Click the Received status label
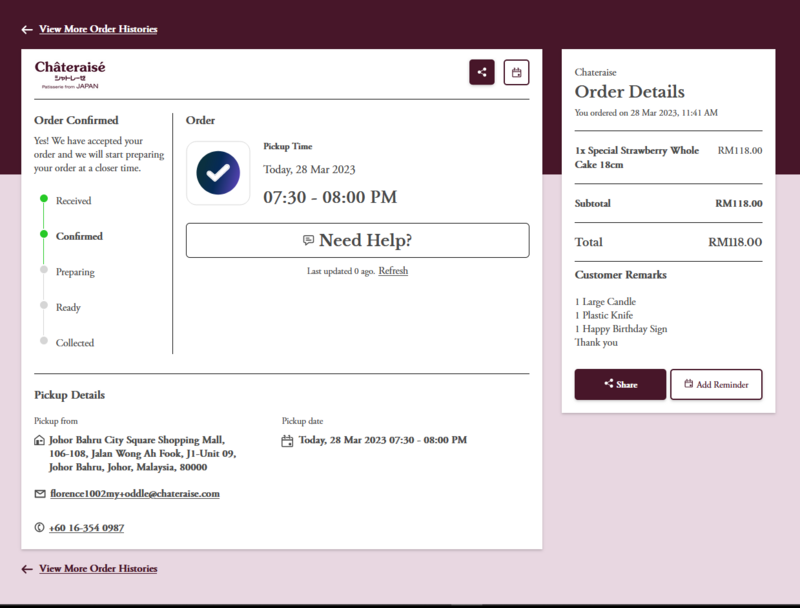800x608 pixels. (73, 201)
